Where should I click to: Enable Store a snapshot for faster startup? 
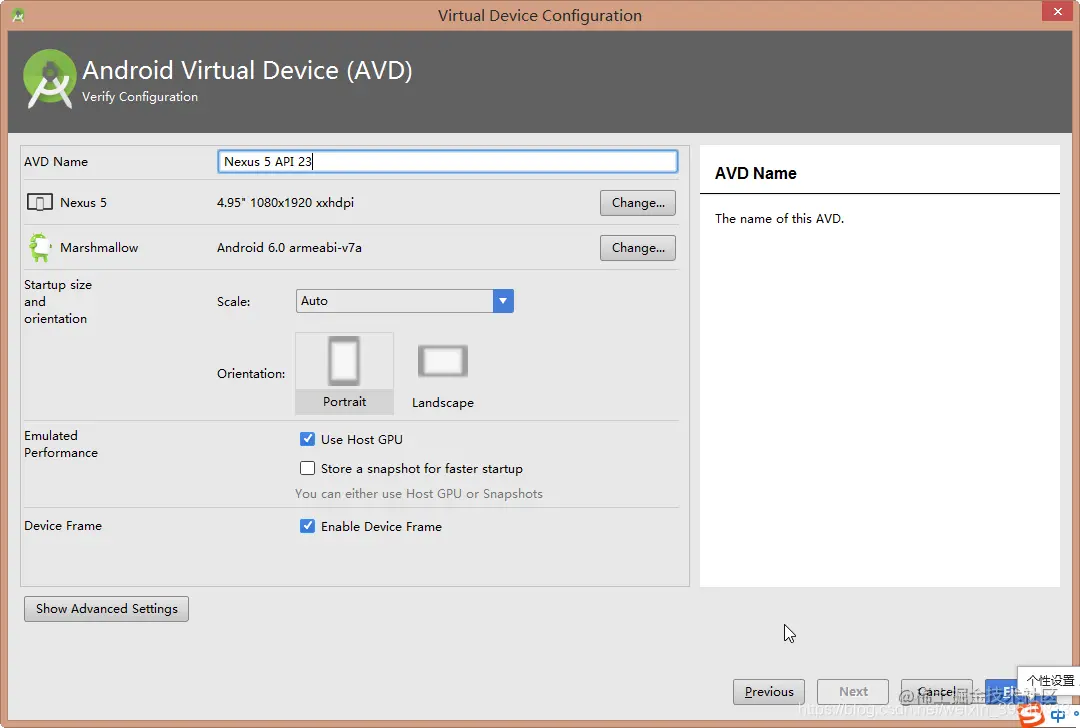pos(307,468)
